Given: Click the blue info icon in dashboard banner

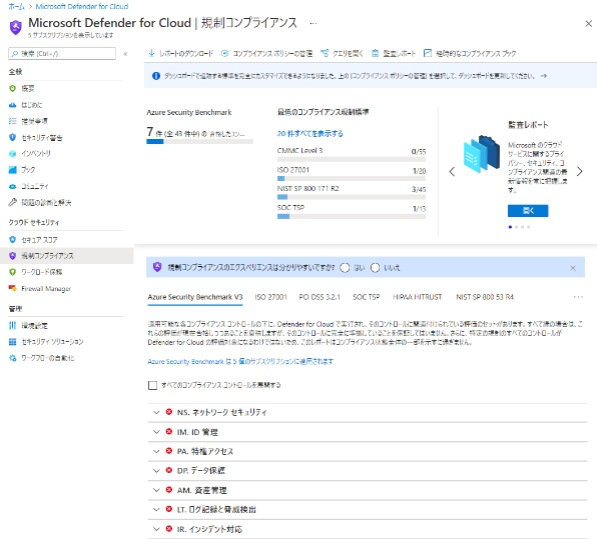Looking at the screenshot, I should click(x=156, y=76).
